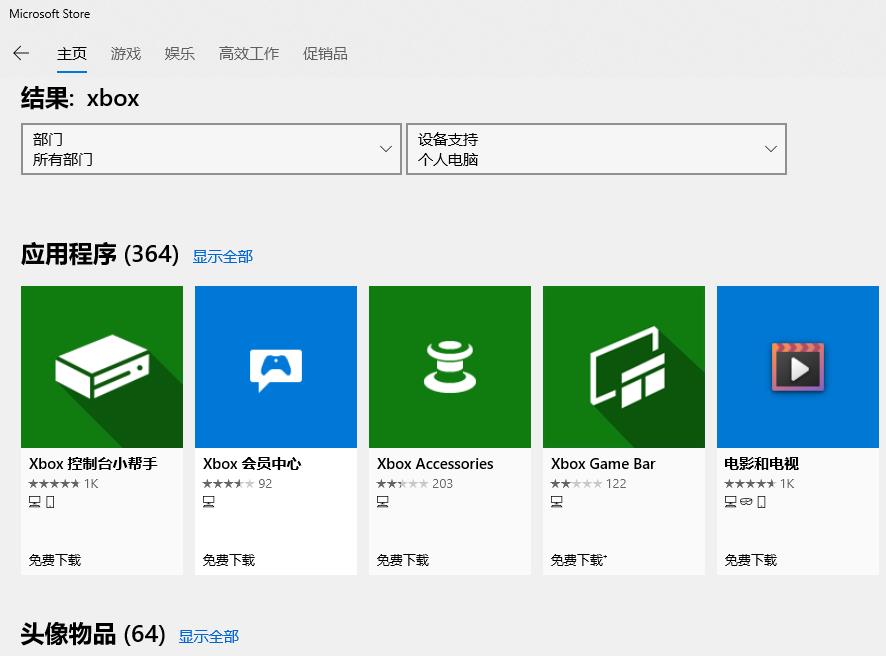Open the Xbox 控制台小帮手 green console icon
The height and width of the screenshot is (656, 886).
click(101, 366)
